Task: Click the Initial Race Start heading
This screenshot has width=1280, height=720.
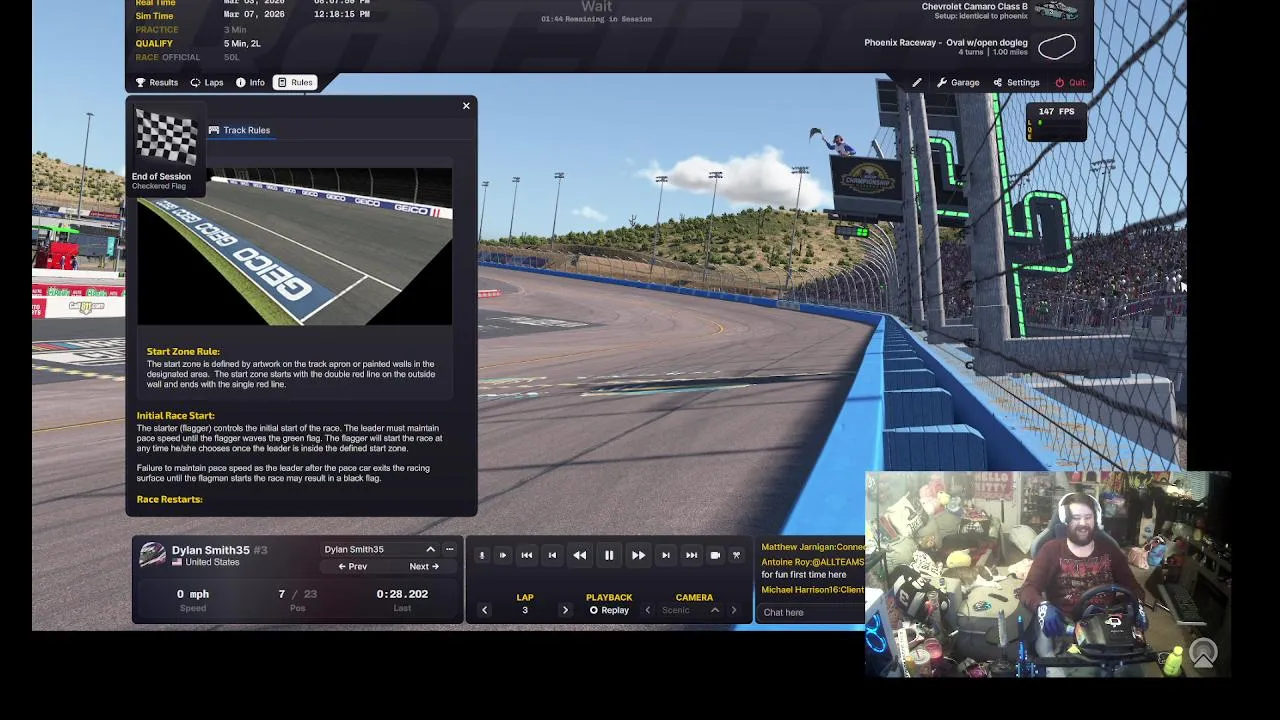Action: 175,415
